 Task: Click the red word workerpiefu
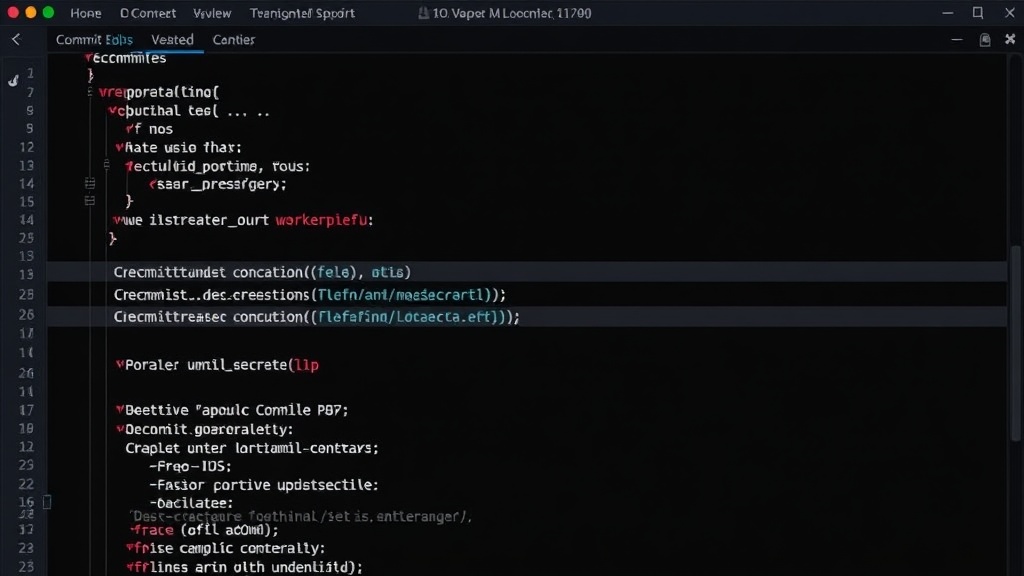[x=322, y=220]
